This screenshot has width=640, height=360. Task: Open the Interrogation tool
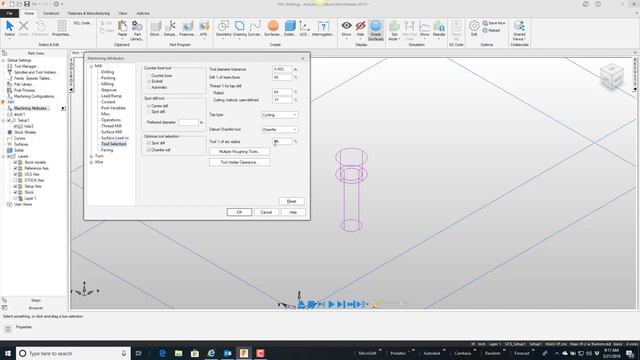pyautogui.click(x=323, y=29)
